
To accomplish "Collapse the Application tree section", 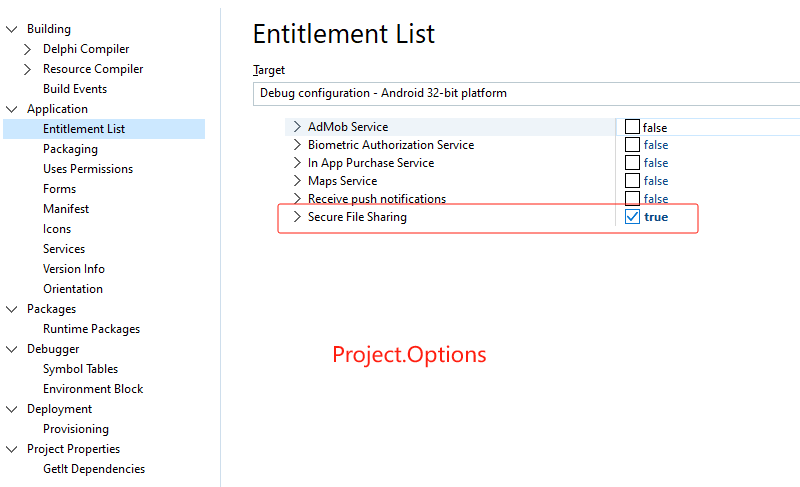I will coord(12,109).
